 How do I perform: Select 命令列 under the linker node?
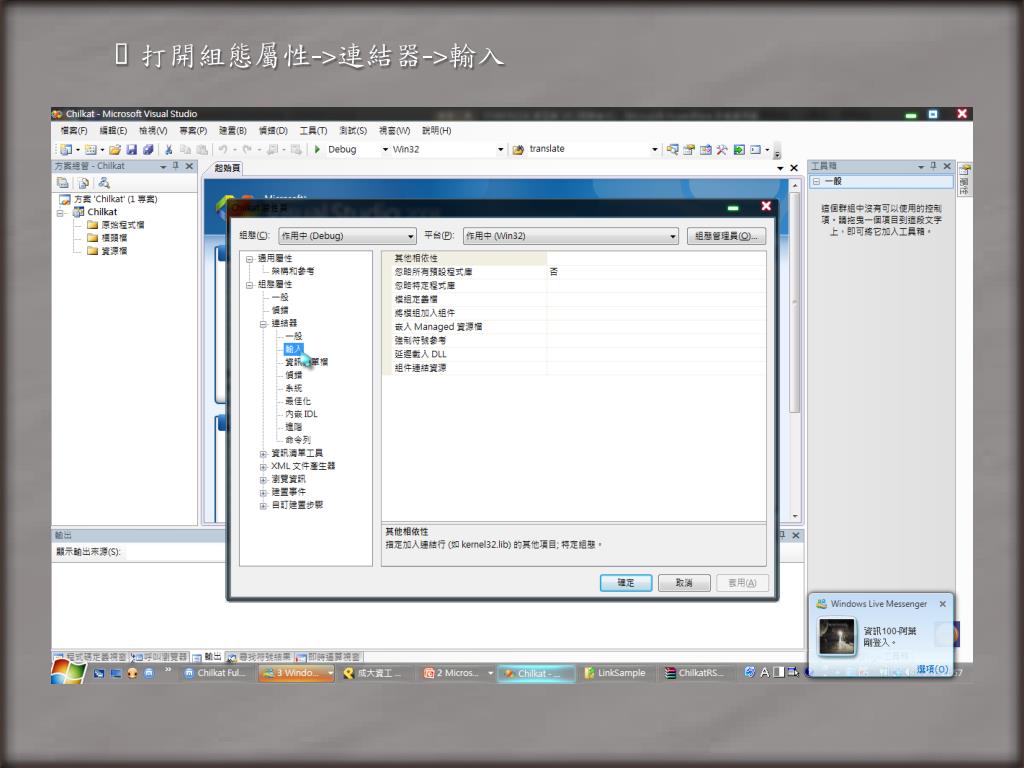tap(298, 440)
